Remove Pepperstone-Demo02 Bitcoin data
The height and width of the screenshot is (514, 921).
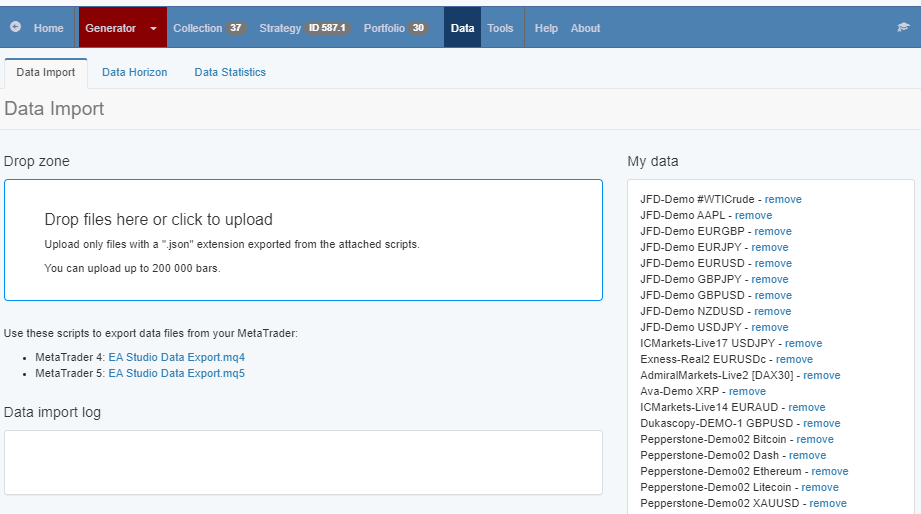click(814, 439)
